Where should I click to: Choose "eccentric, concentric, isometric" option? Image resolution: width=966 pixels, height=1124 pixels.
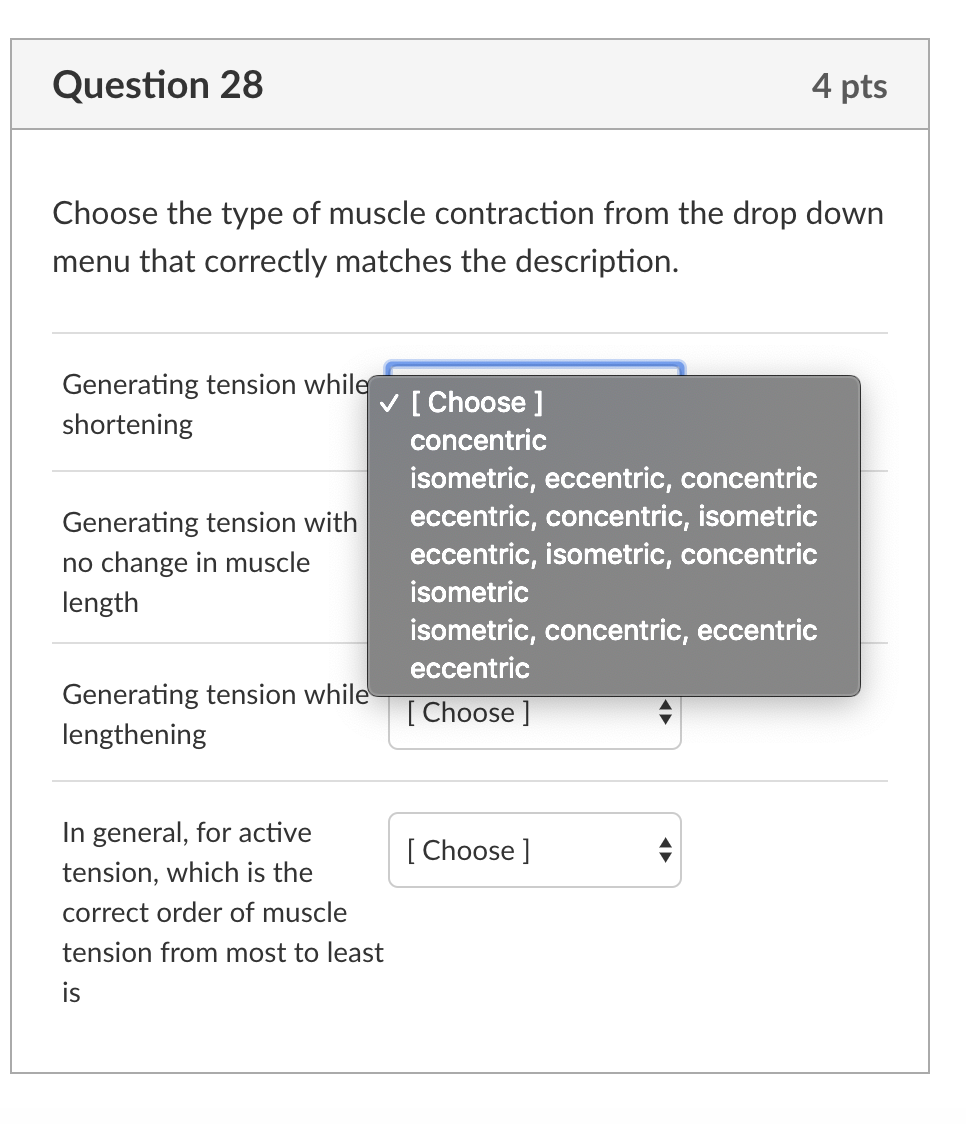[x=612, y=516]
